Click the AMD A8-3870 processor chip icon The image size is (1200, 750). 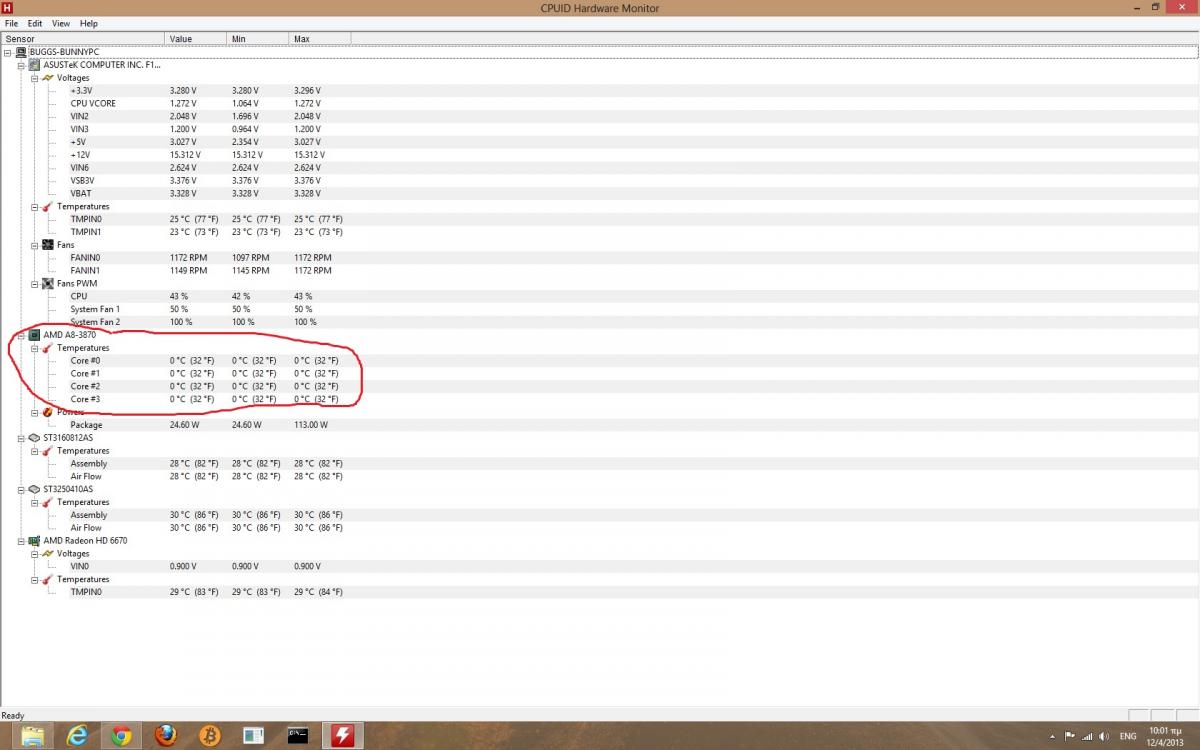tap(35, 335)
